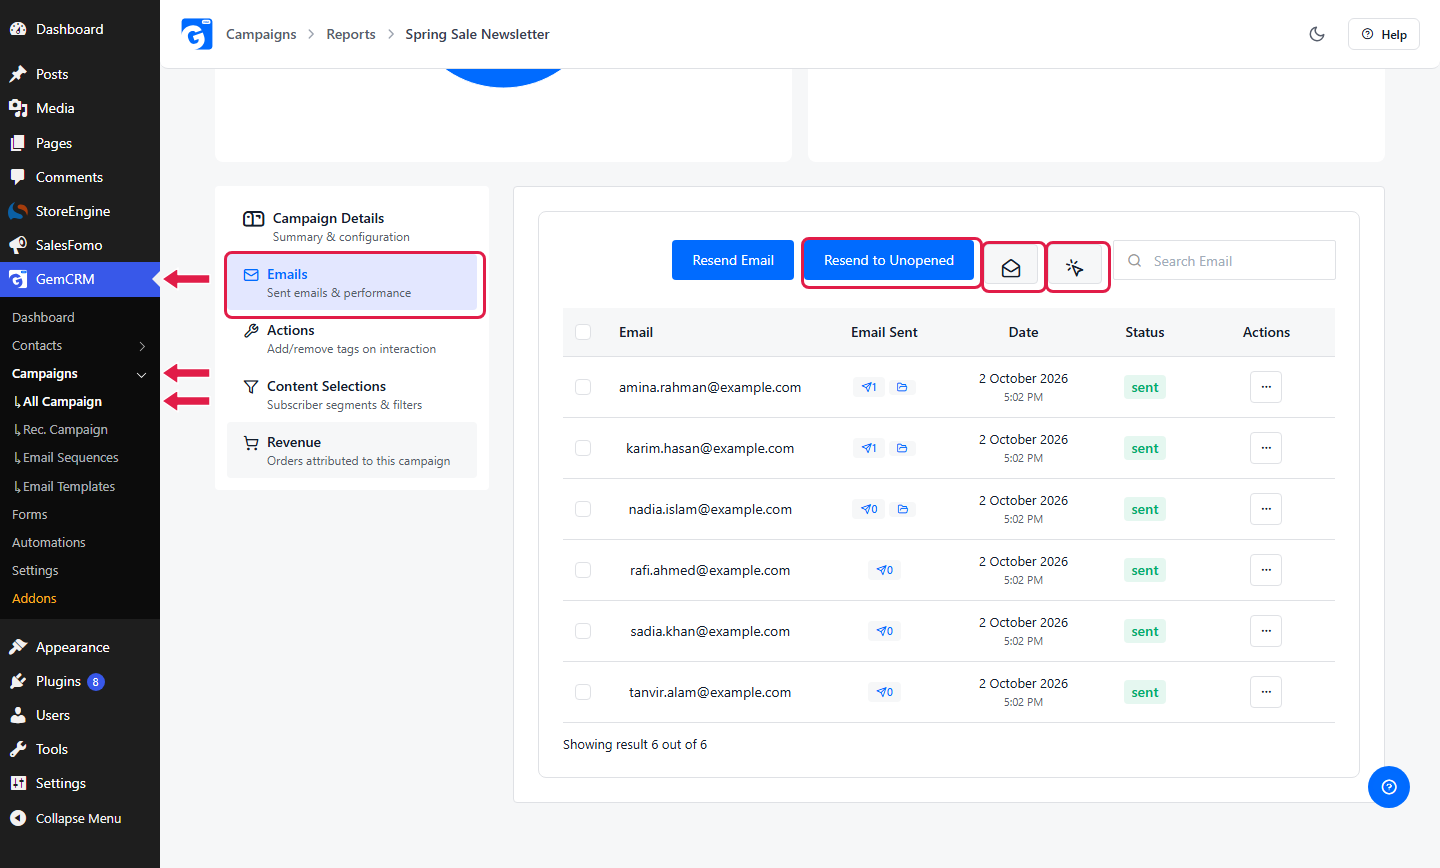Go to Reports breadcrumb link
The width and height of the screenshot is (1440, 868).
pyautogui.click(x=351, y=34)
